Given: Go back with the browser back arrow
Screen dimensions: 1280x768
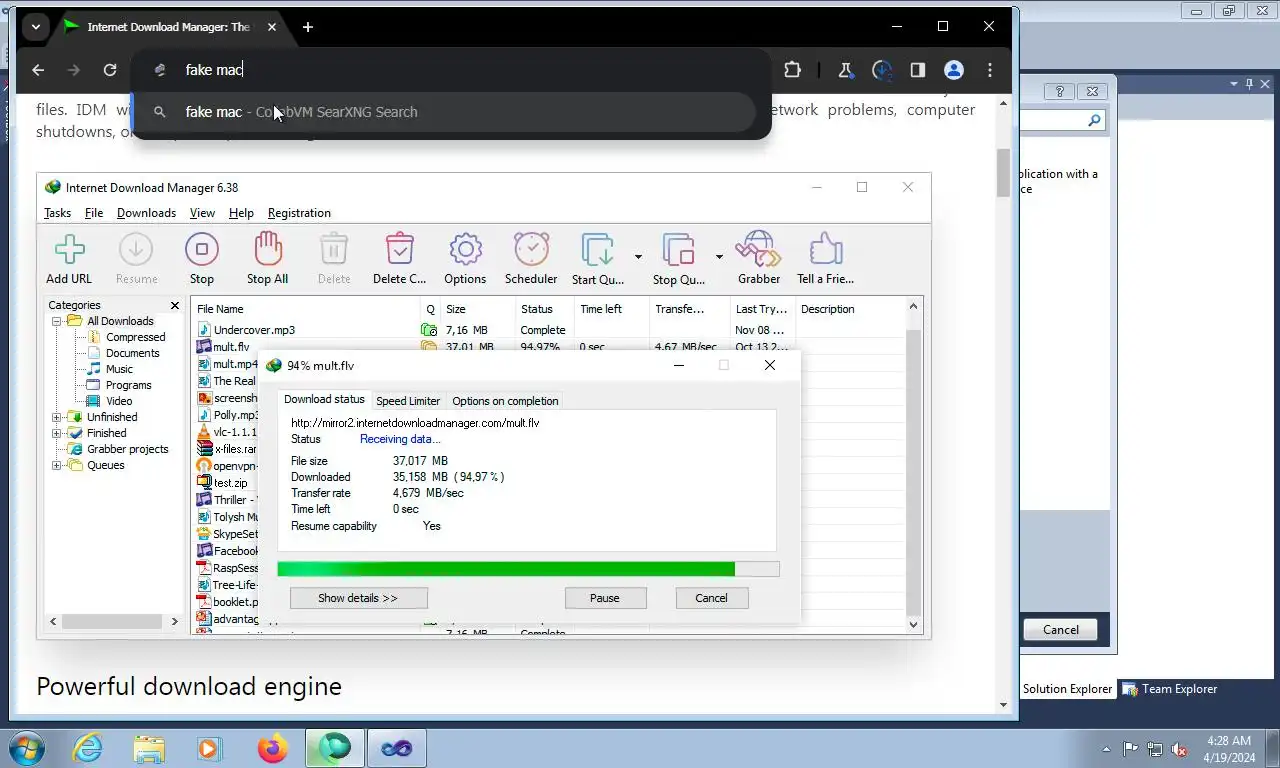Looking at the screenshot, I should (38, 70).
